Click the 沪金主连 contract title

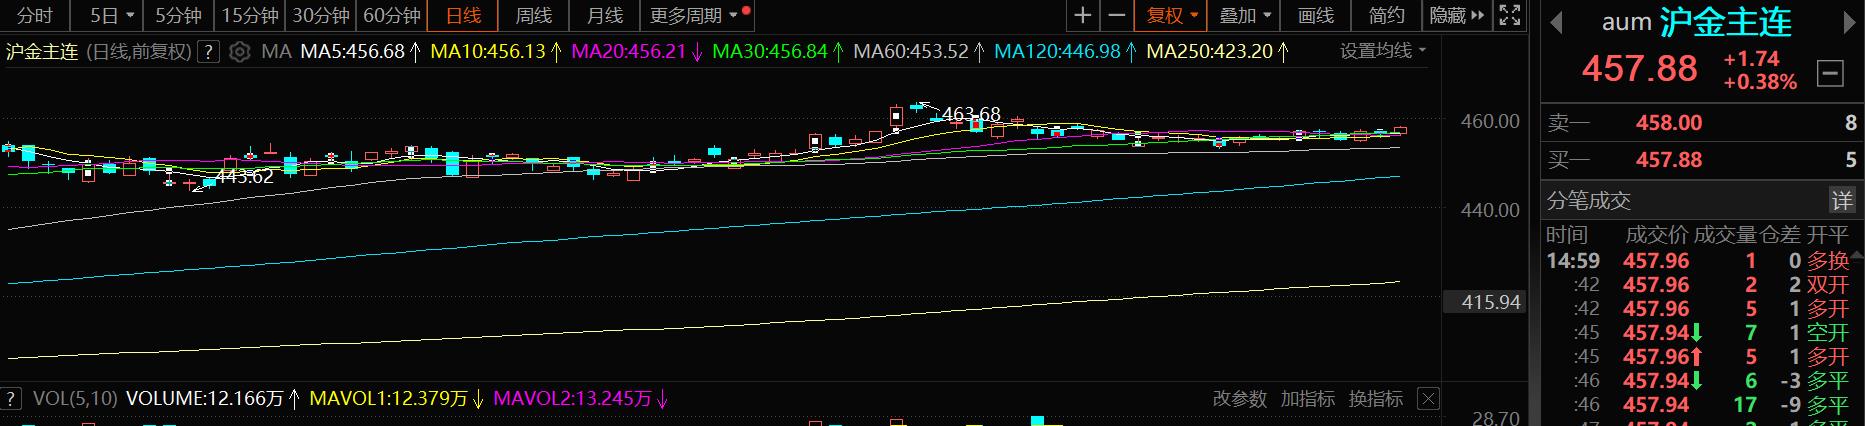coord(1725,22)
